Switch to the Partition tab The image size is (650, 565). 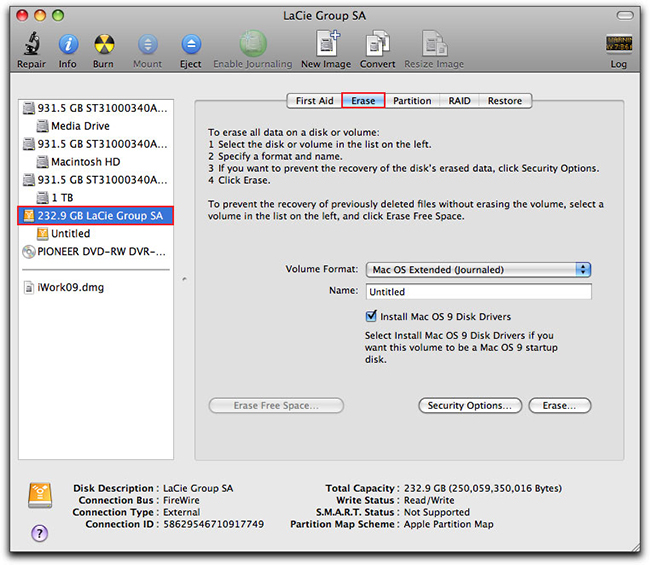point(412,101)
